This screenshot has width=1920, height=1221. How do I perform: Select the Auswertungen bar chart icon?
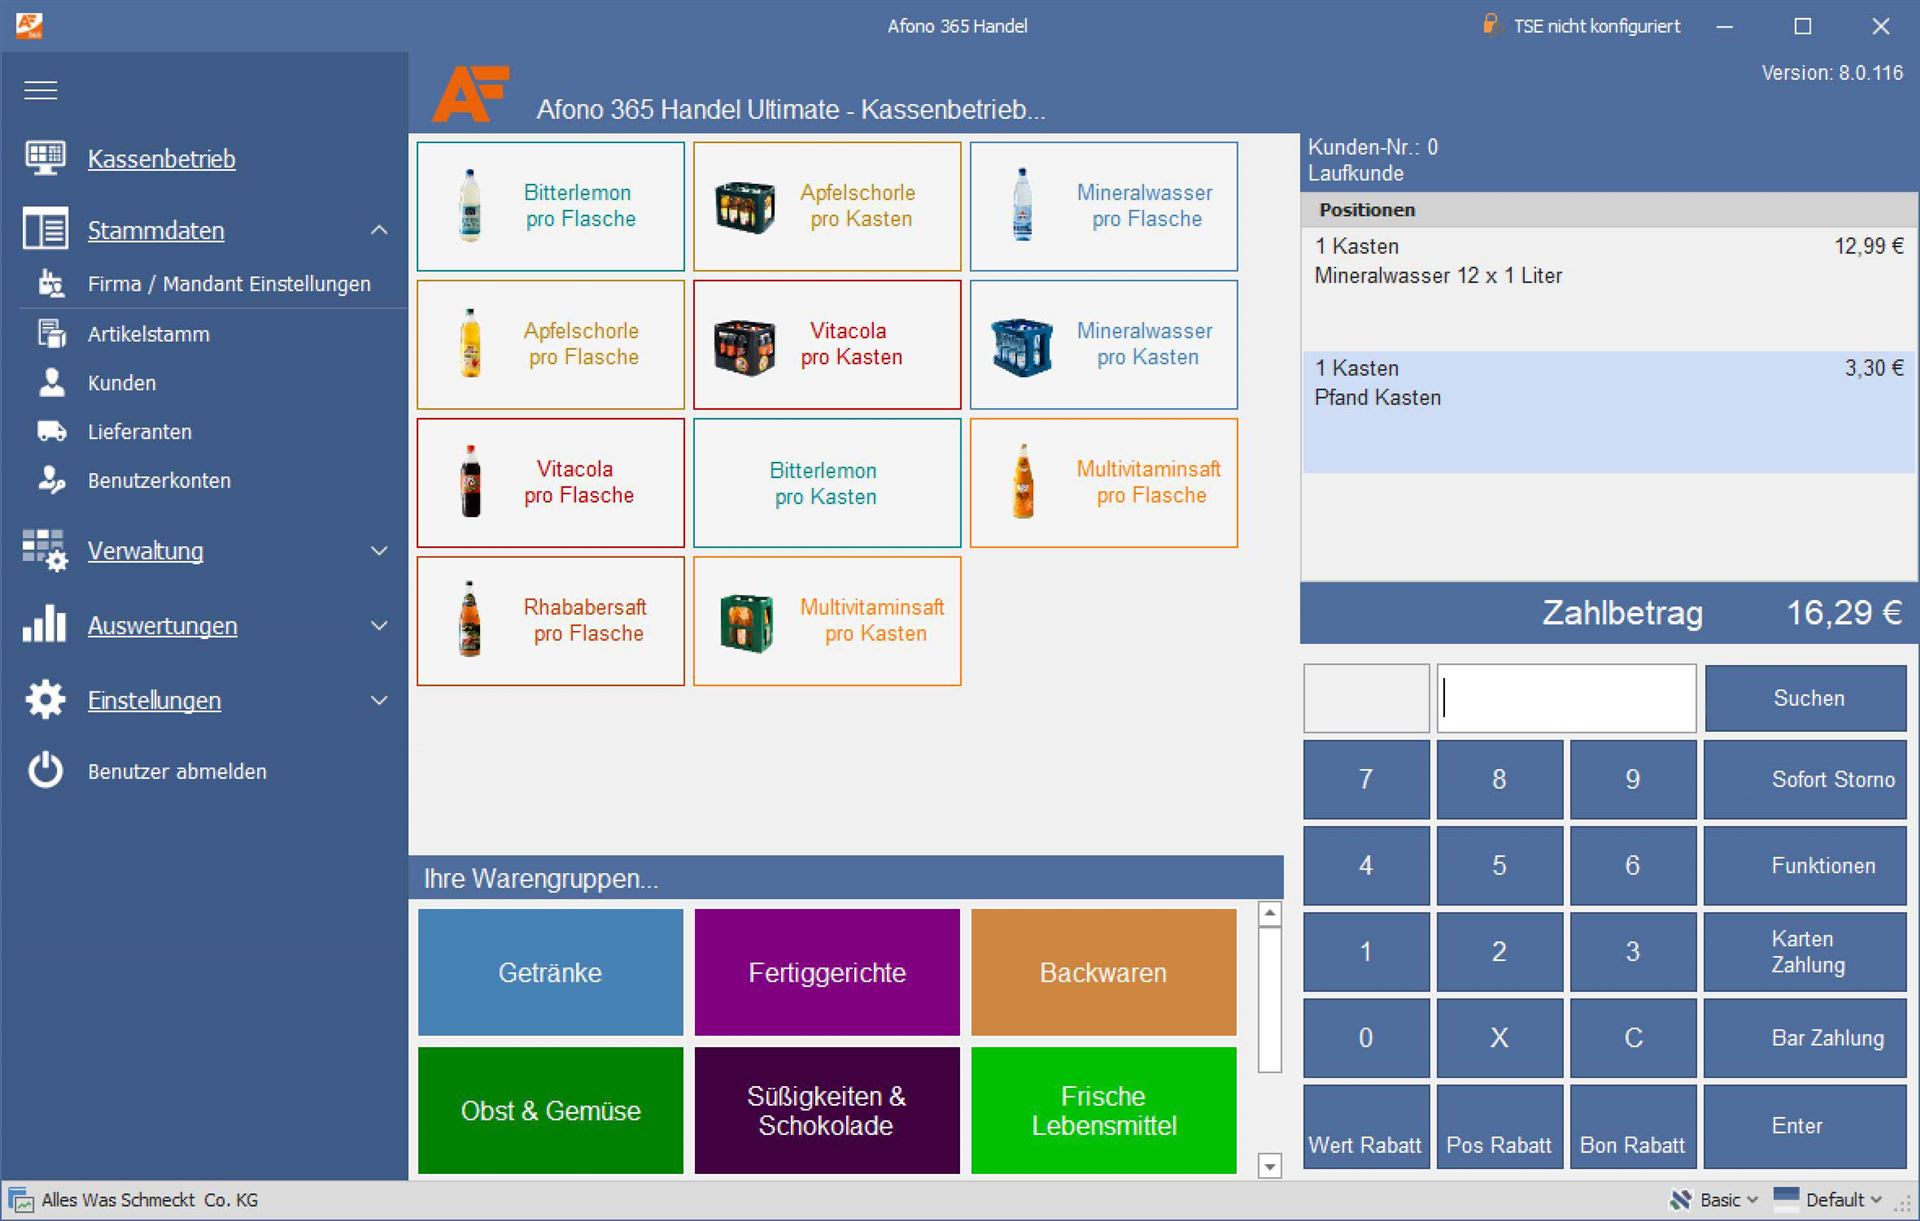(45, 625)
